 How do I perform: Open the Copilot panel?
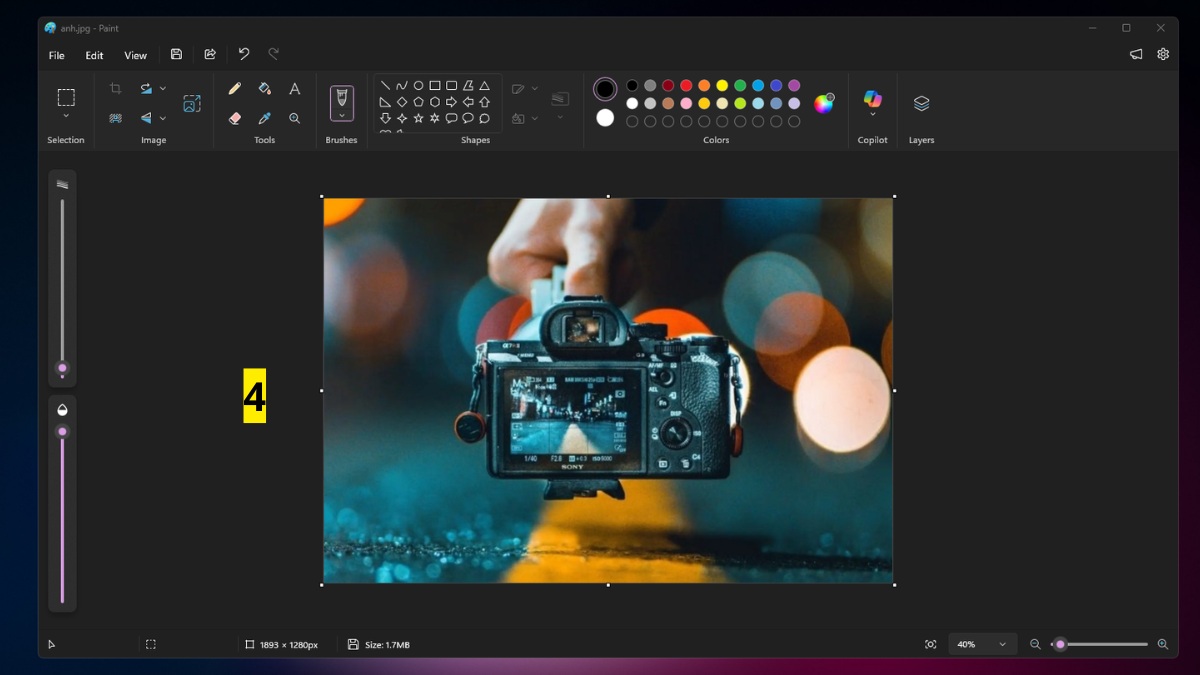click(872, 103)
